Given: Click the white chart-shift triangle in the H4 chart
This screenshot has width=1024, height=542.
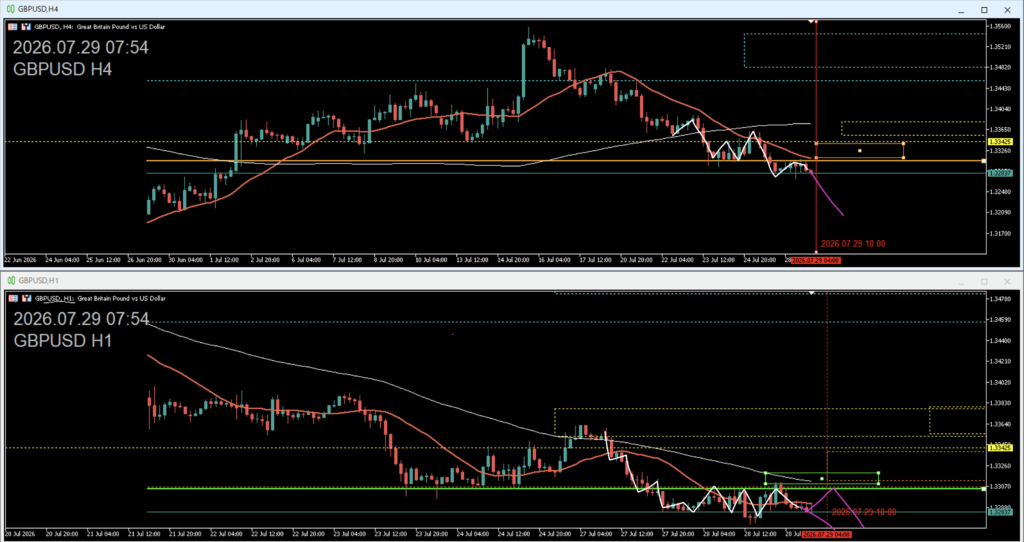Looking at the screenshot, I should (x=811, y=22).
